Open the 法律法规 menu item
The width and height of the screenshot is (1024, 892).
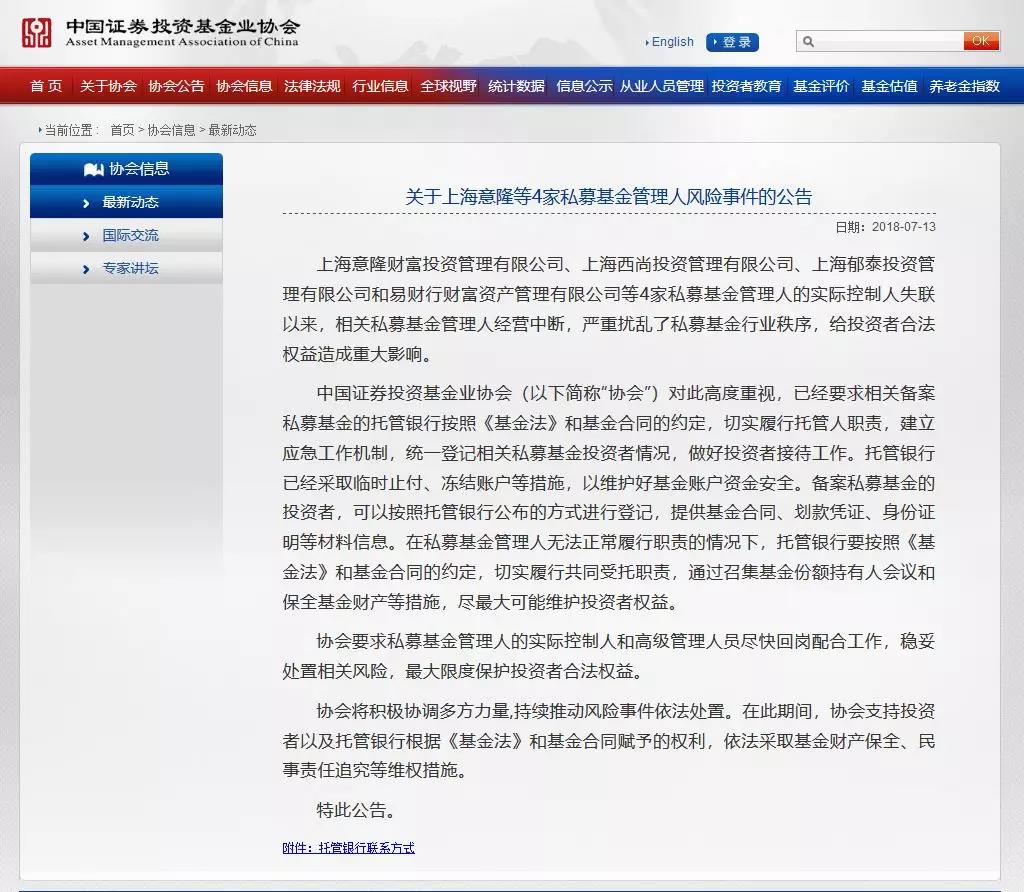[312, 86]
